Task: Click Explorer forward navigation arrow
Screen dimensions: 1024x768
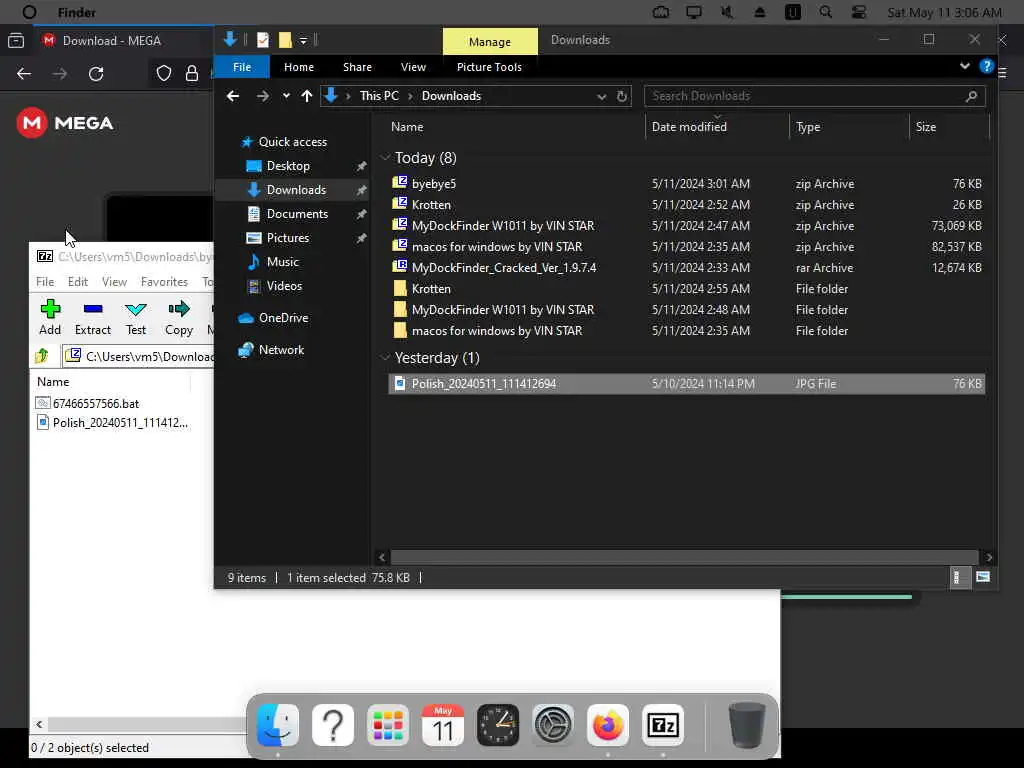Action: (263, 96)
